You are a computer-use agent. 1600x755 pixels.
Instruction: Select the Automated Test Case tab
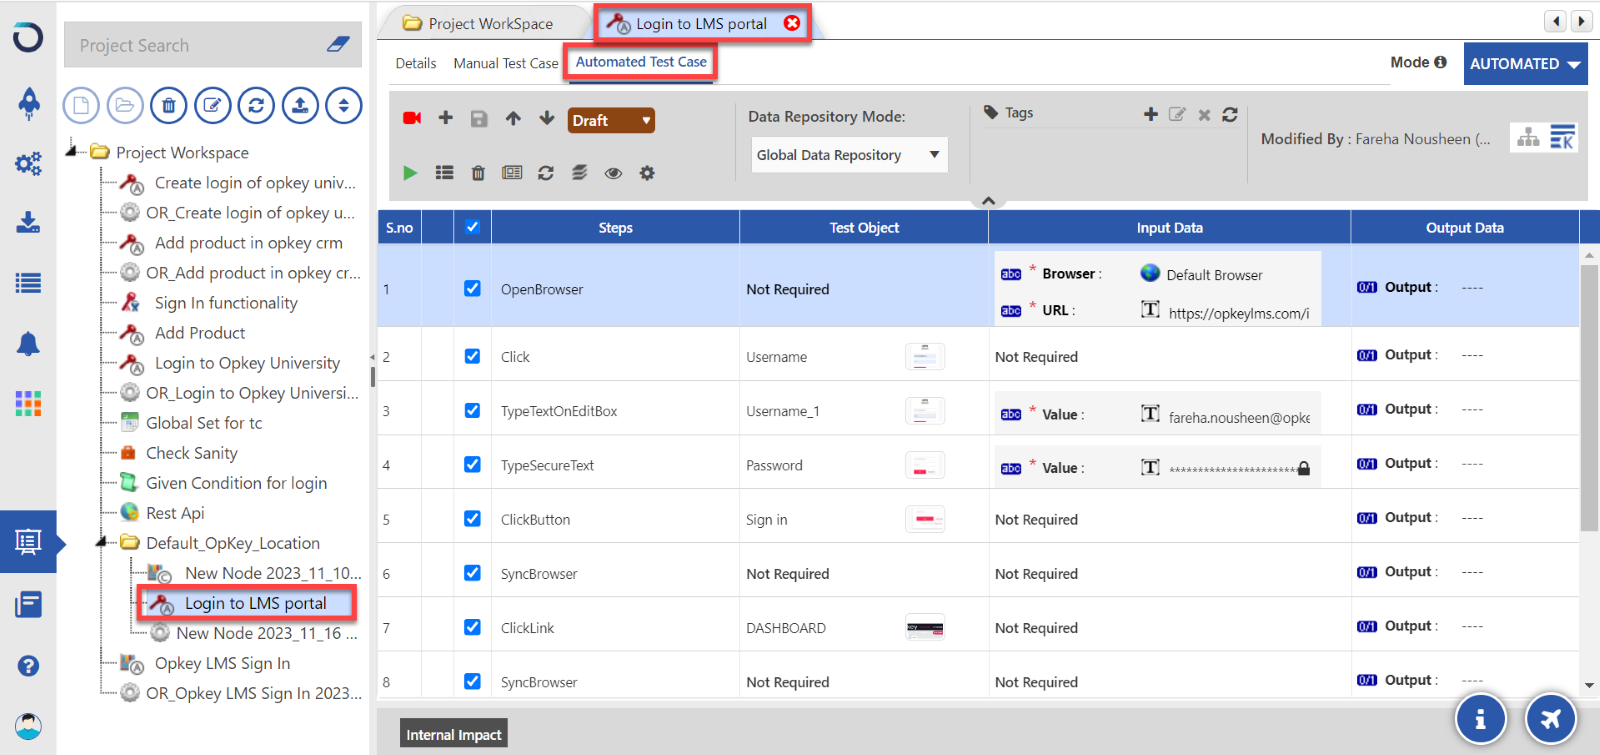click(641, 62)
